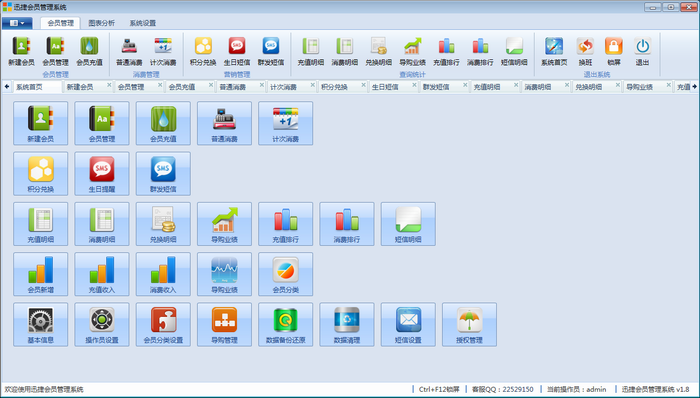Open the 会员充值 tile on the home page
Viewport: 700px width, 398px height.
click(163, 123)
